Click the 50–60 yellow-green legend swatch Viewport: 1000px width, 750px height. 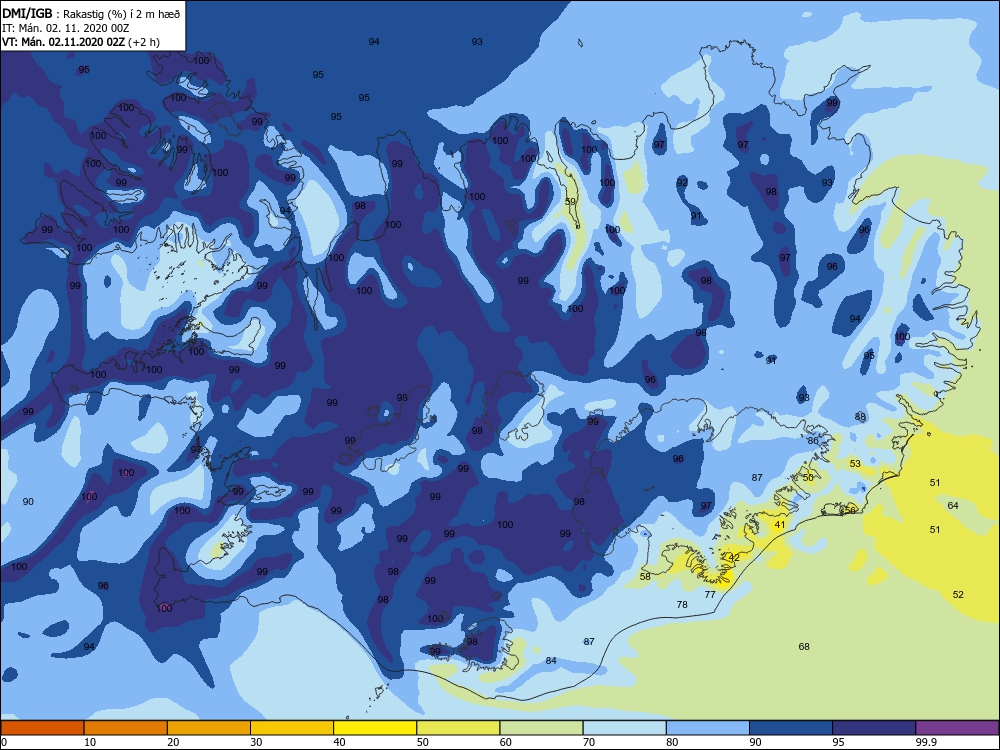[x=458, y=728]
